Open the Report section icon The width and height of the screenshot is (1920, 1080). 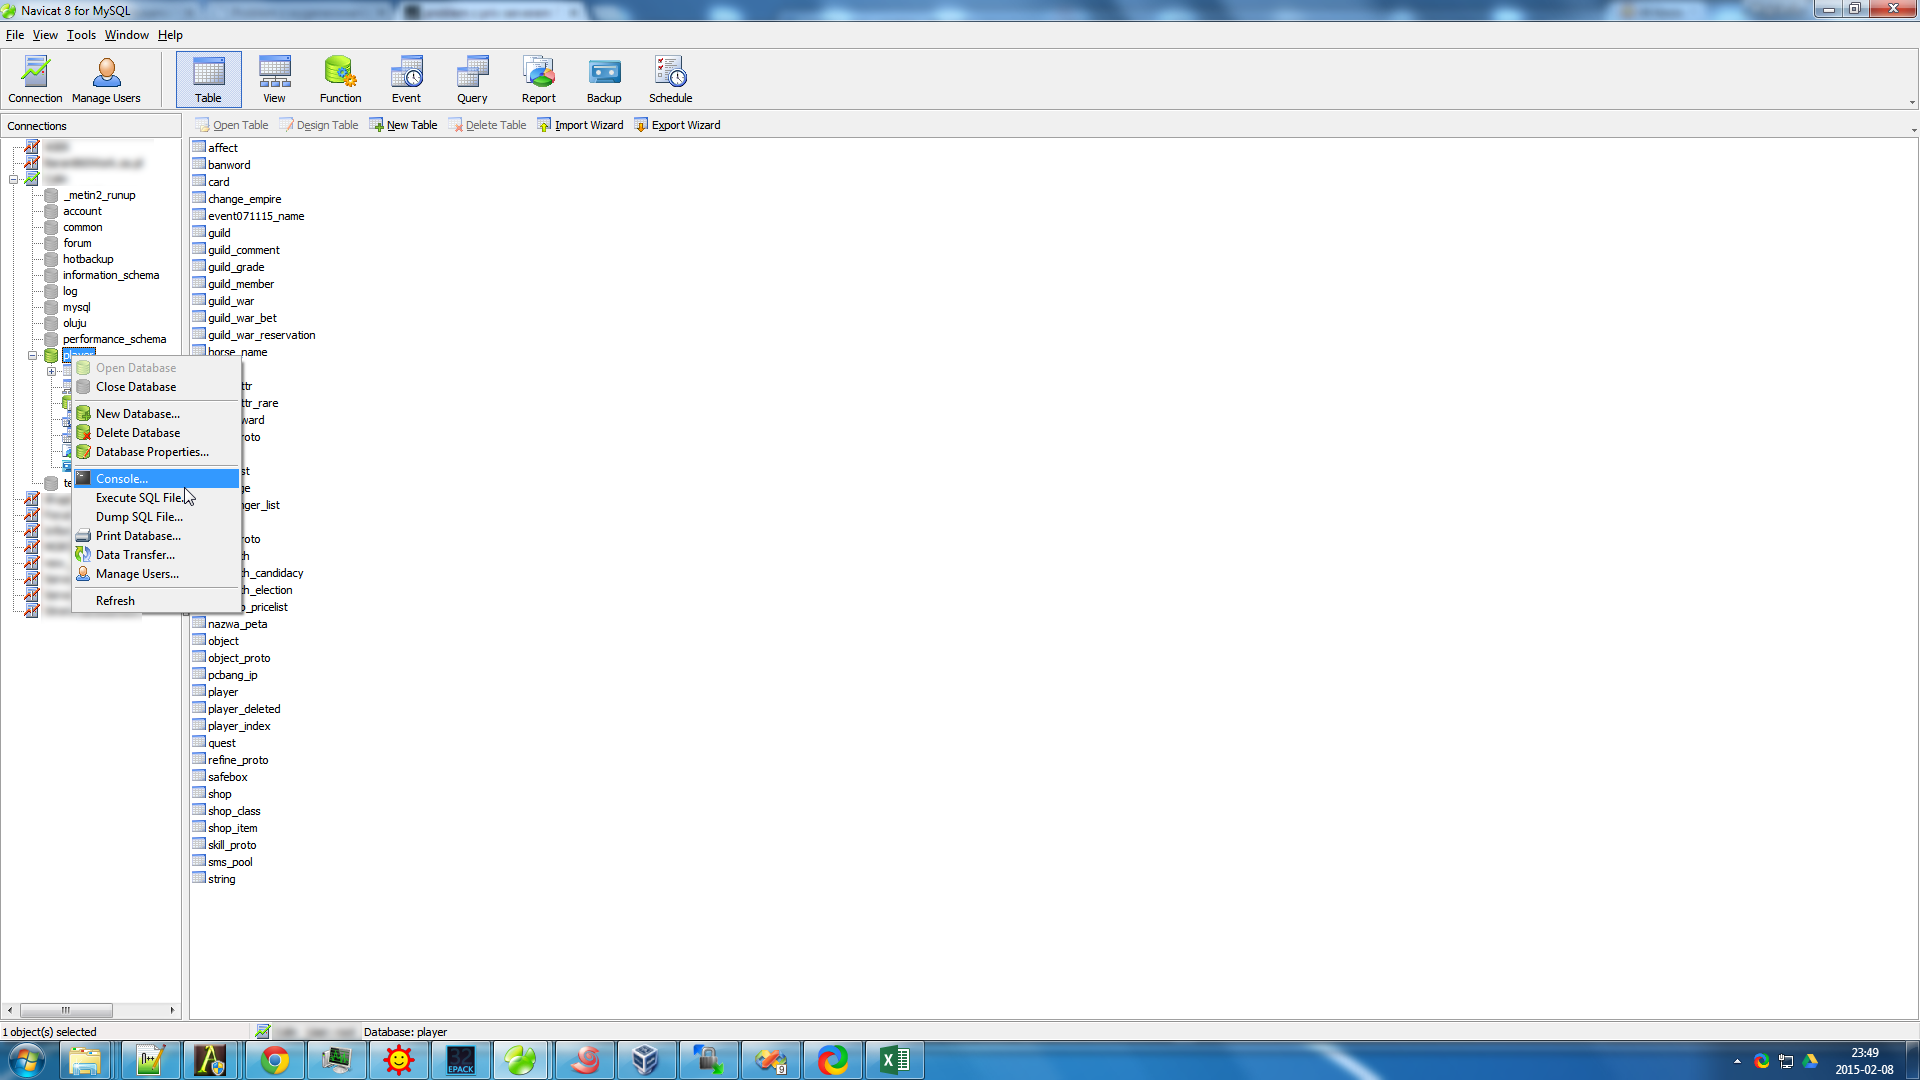pyautogui.click(x=538, y=80)
